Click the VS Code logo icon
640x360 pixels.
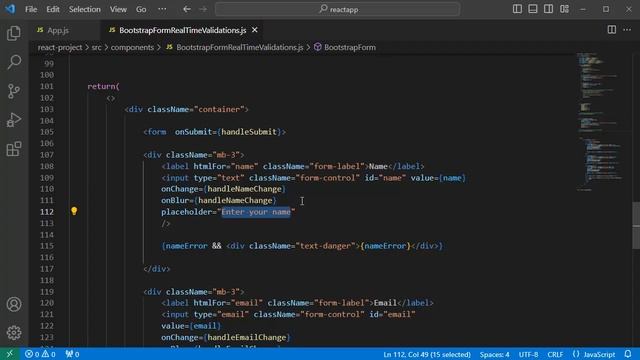[10, 9]
